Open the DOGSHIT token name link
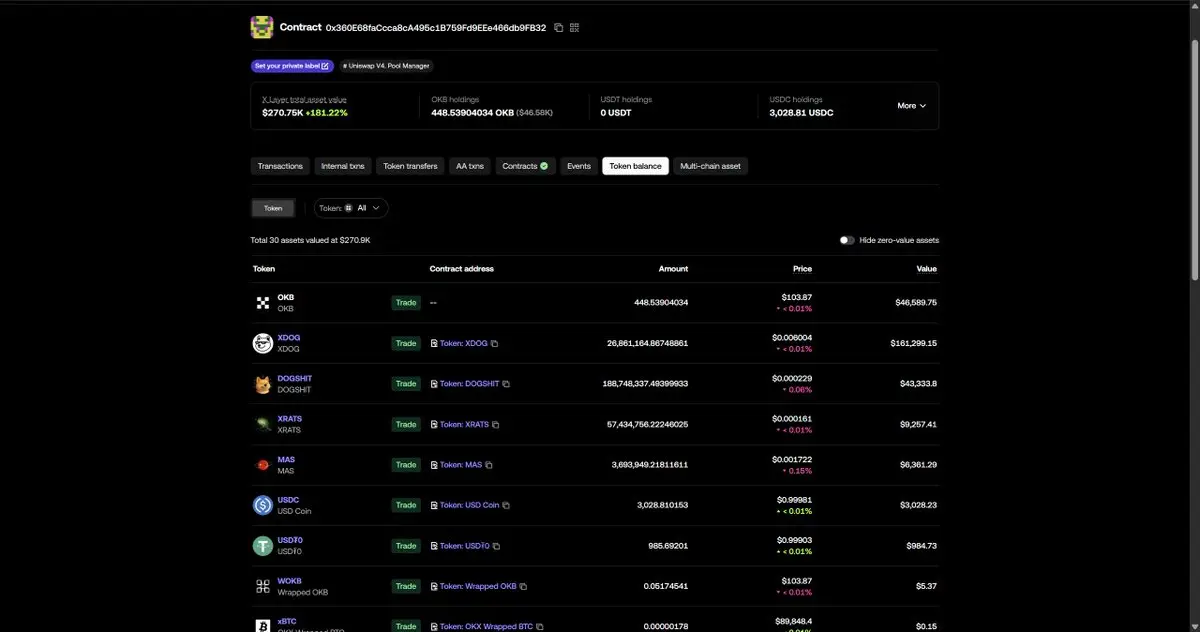The height and width of the screenshot is (632, 1200). 295,378
